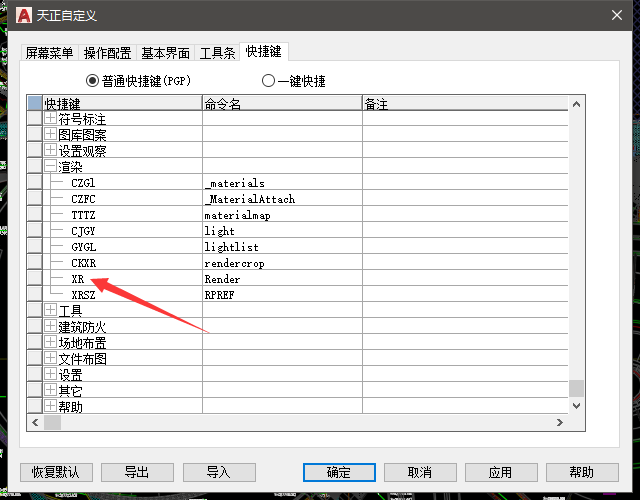Select the 一键快捷 radio option
The image size is (640, 500).
coord(268,81)
